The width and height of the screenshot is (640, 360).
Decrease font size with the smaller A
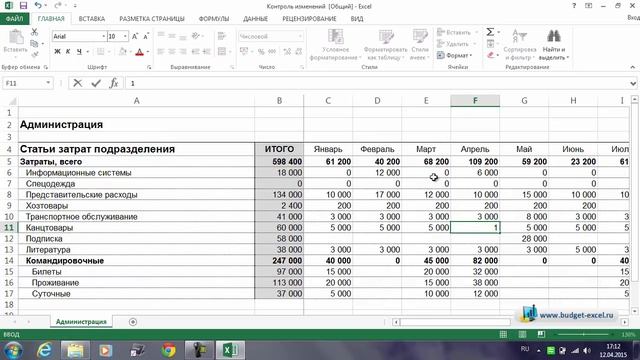pos(146,36)
